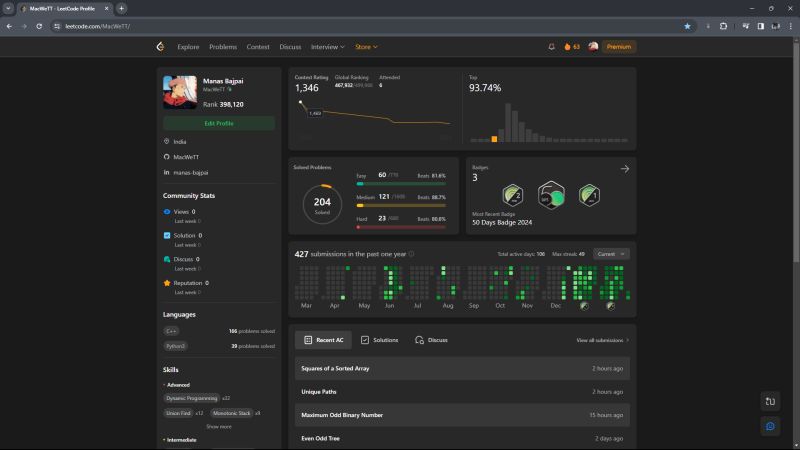The image size is (800, 450).
Task: Switch to the Discuss tab below heatmap
Action: (431, 340)
